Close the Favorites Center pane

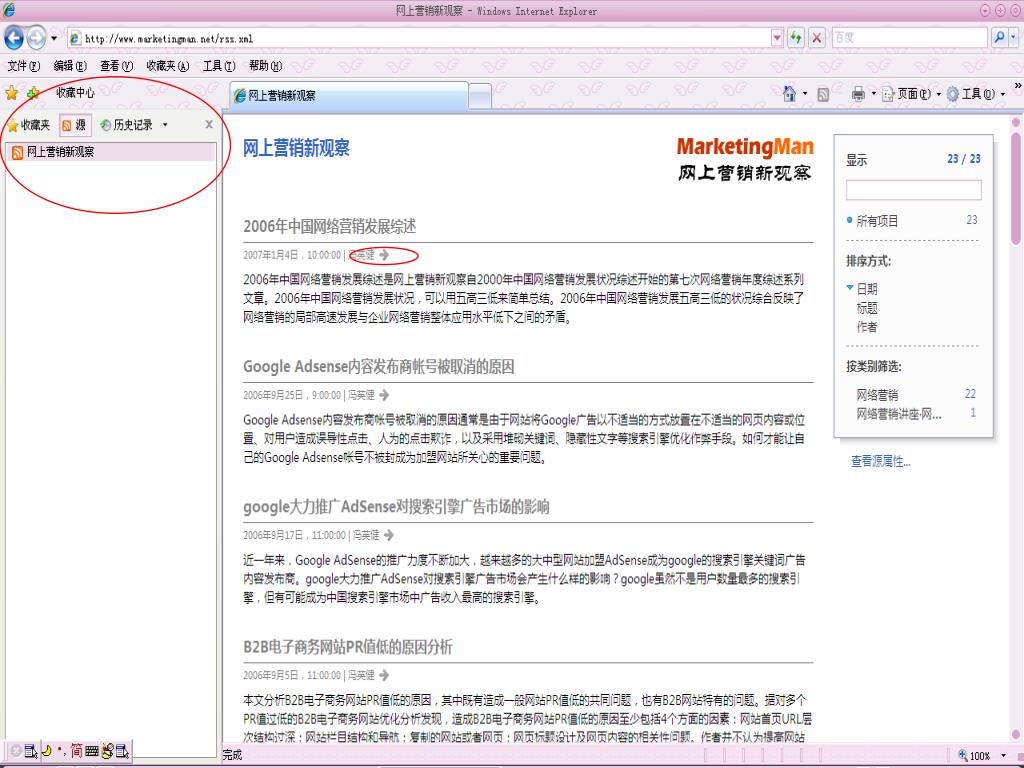click(x=209, y=124)
